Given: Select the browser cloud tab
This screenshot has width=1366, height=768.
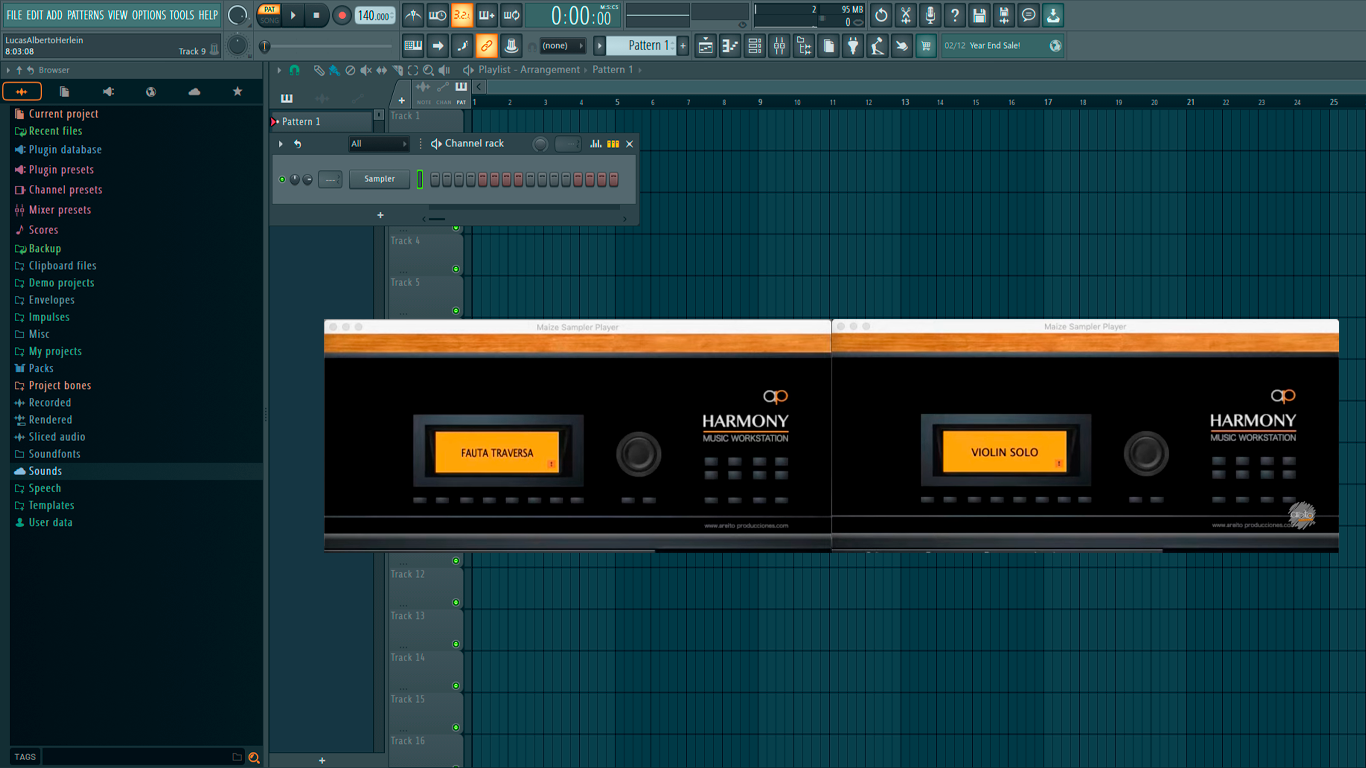Looking at the screenshot, I should pyautogui.click(x=194, y=91).
